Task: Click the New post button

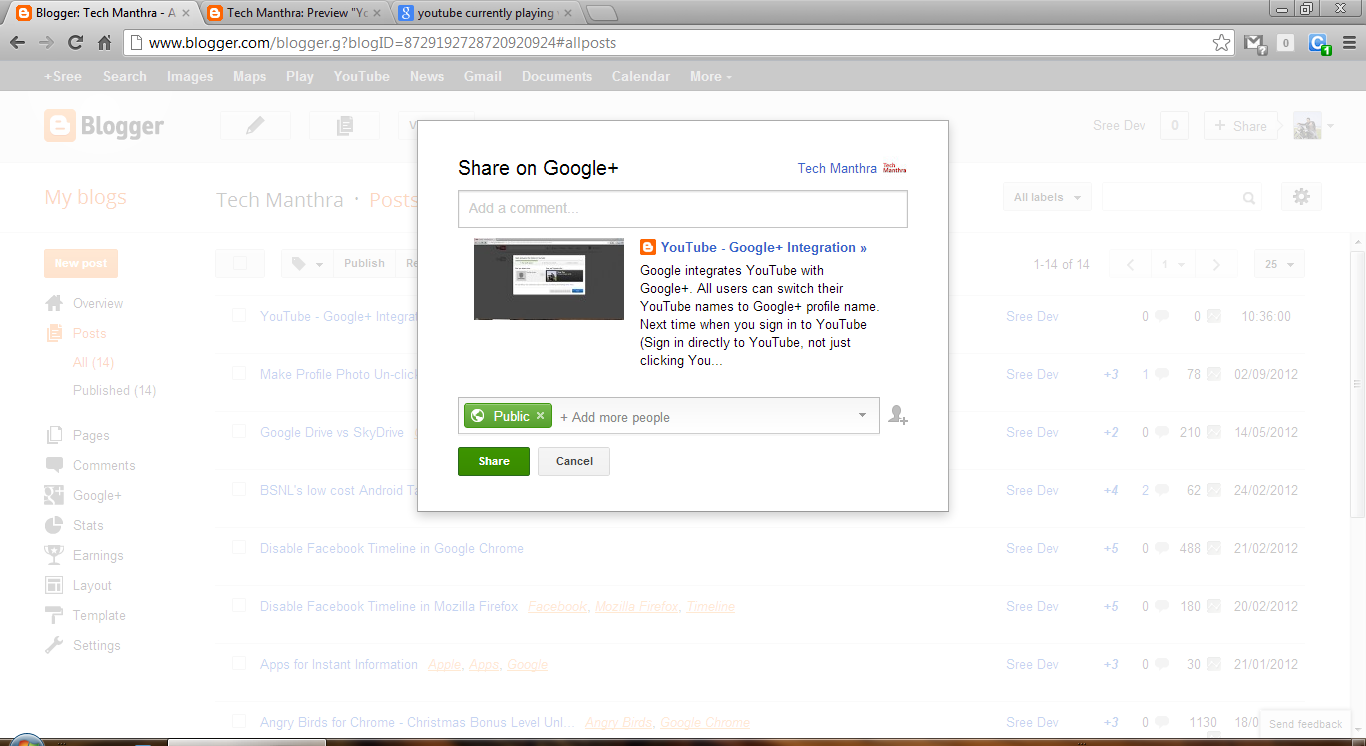Action: click(x=81, y=263)
